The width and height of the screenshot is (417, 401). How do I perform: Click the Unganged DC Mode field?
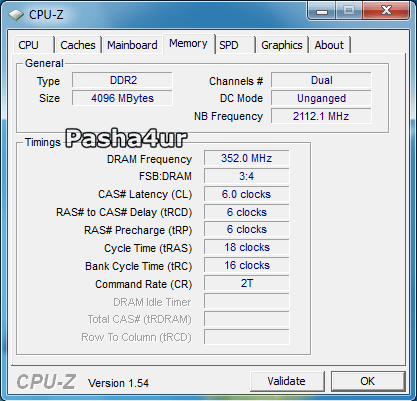tap(321, 98)
